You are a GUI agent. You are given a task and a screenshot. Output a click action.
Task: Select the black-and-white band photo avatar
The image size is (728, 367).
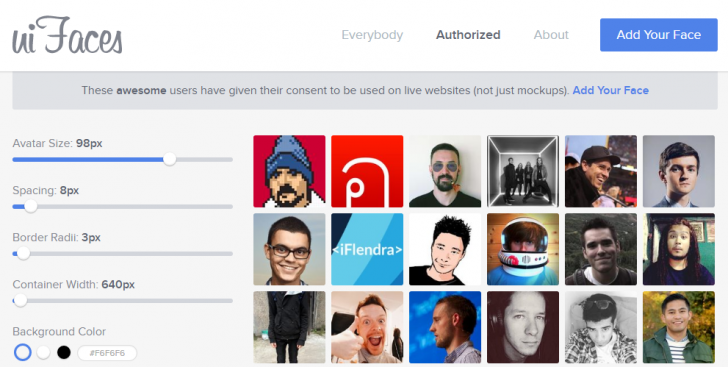coord(523,171)
